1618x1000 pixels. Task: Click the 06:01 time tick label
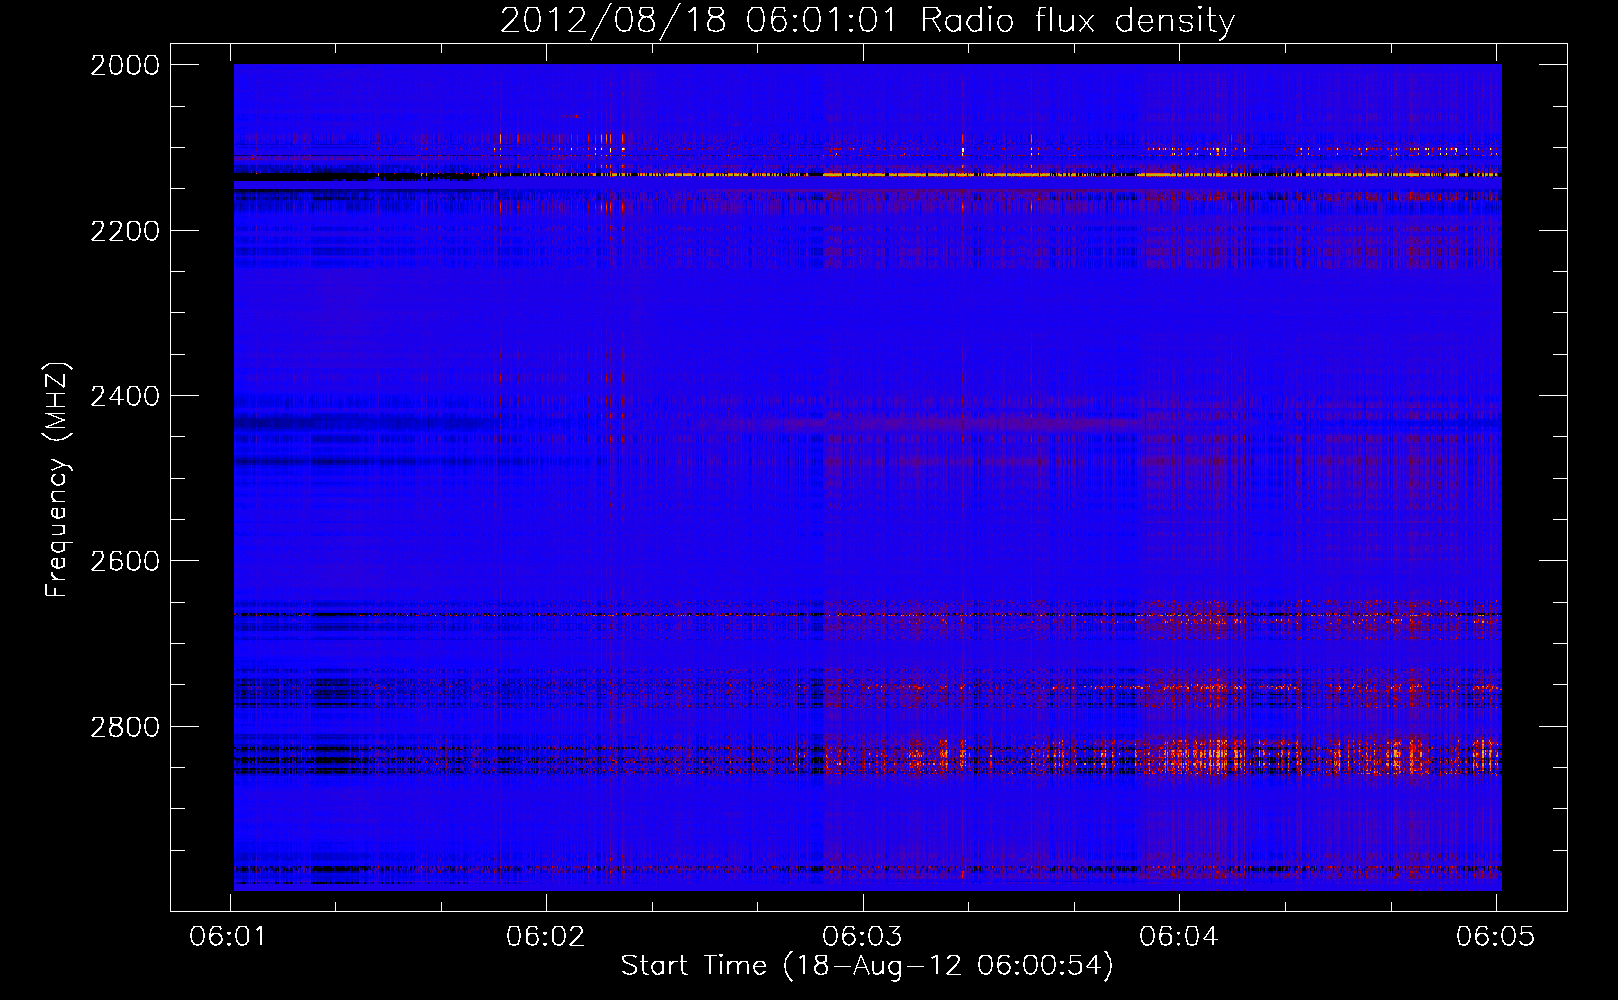pos(228,936)
